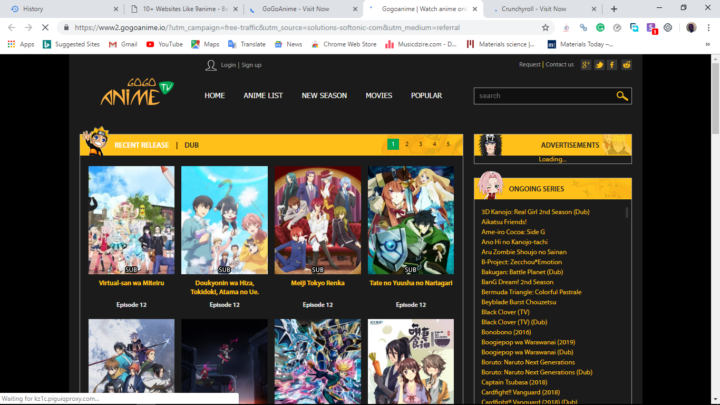Switch to the Crunchyroll - Visit Now tab
This screenshot has width=720, height=405.
[542, 9]
